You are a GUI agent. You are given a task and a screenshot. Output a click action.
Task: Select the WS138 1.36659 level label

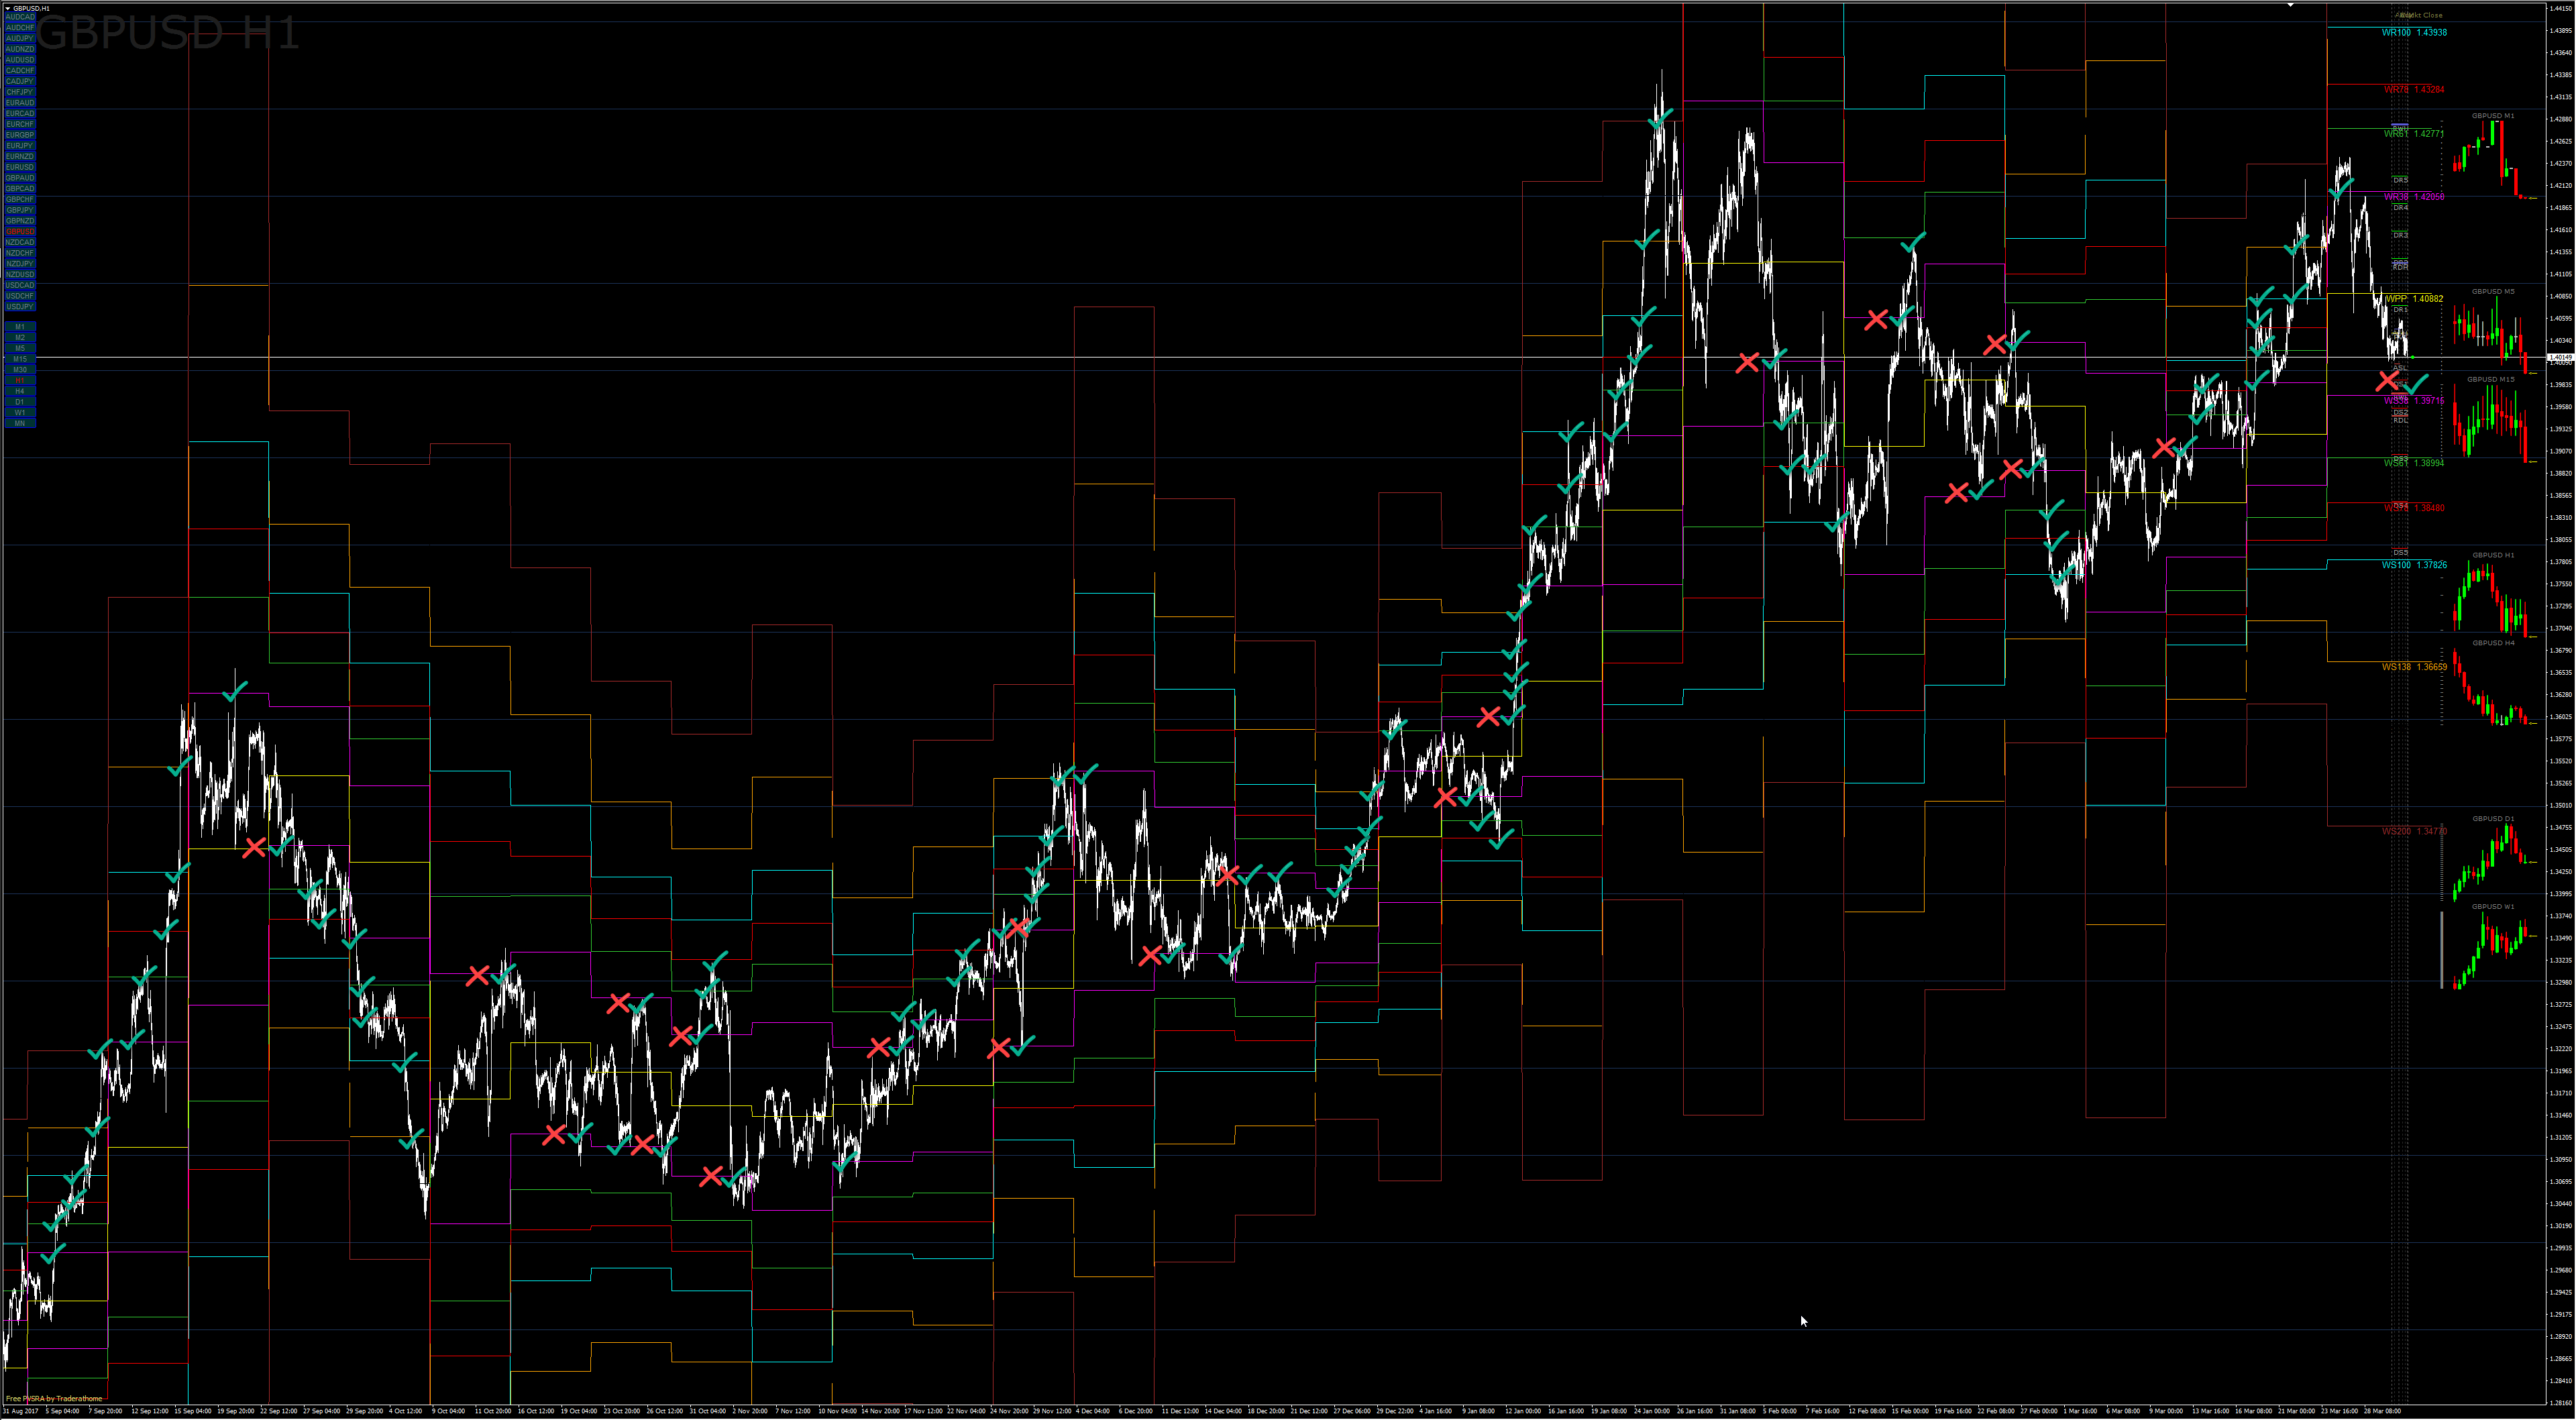2414,668
